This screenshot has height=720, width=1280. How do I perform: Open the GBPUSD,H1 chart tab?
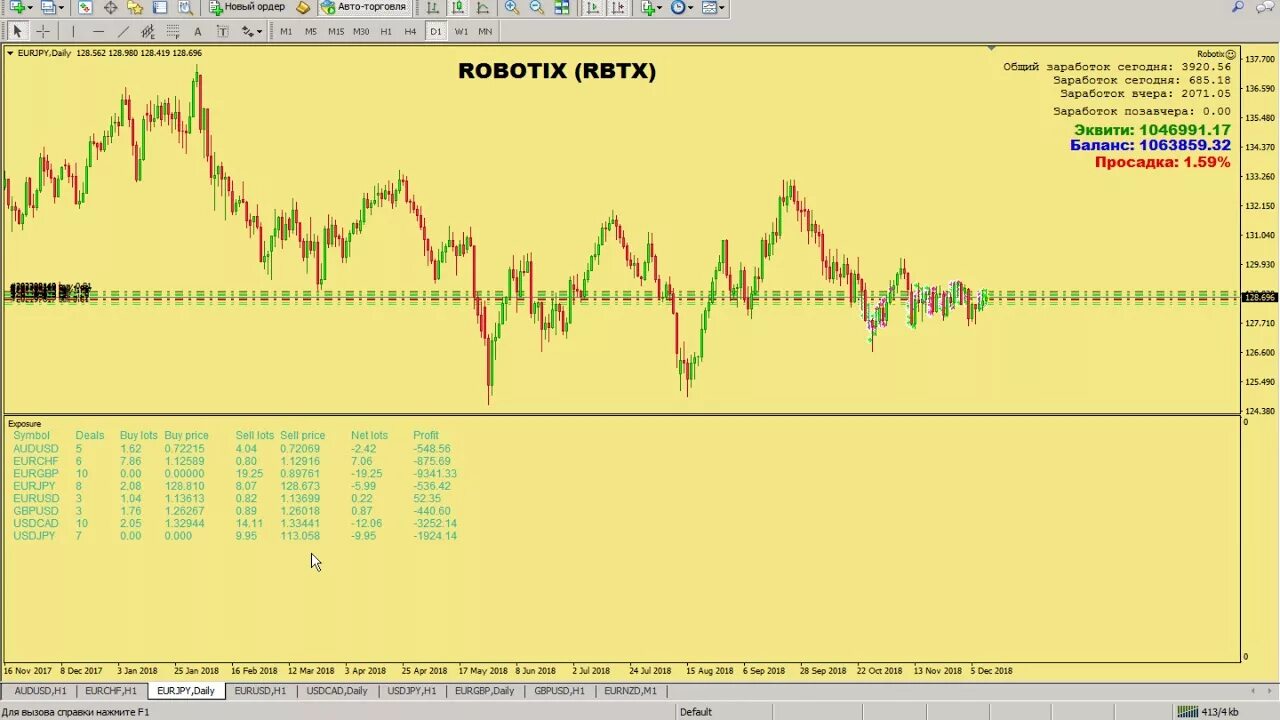[560, 690]
